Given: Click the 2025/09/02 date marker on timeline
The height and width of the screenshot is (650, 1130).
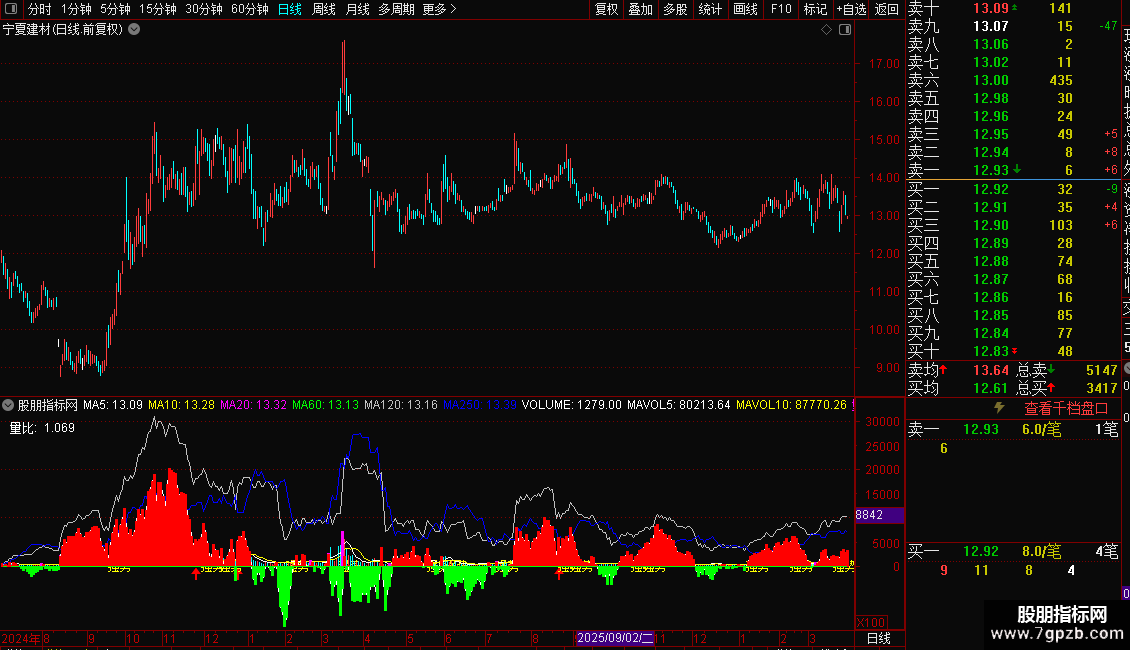Looking at the screenshot, I should (x=615, y=638).
